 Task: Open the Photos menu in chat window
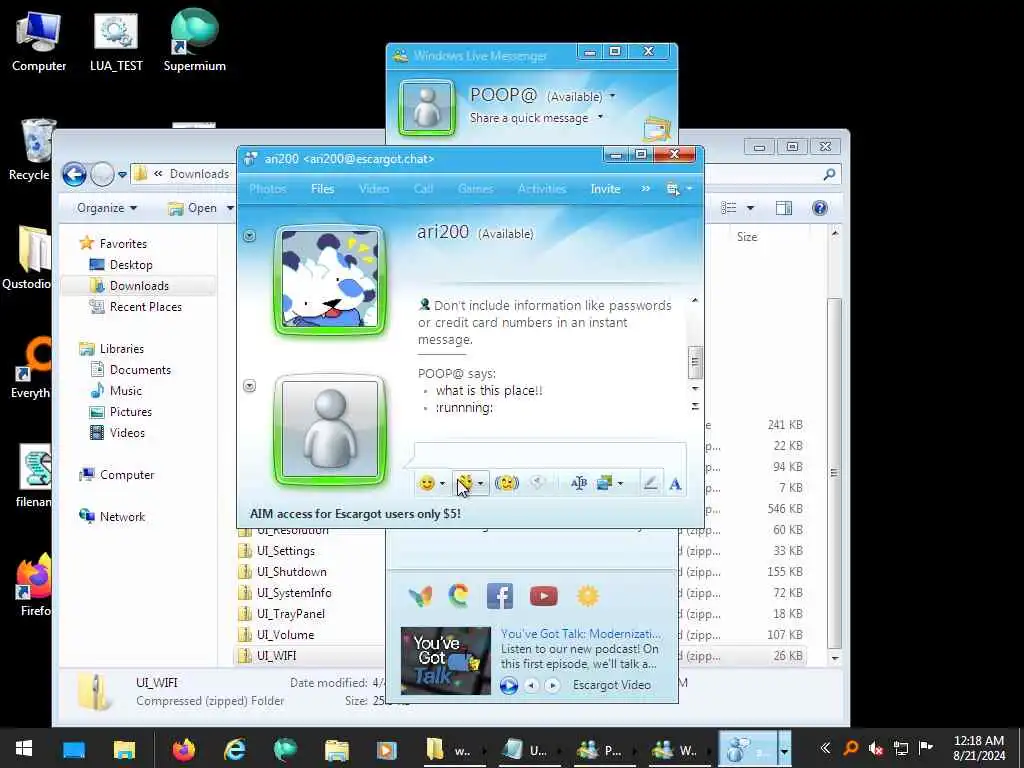tap(268, 189)
